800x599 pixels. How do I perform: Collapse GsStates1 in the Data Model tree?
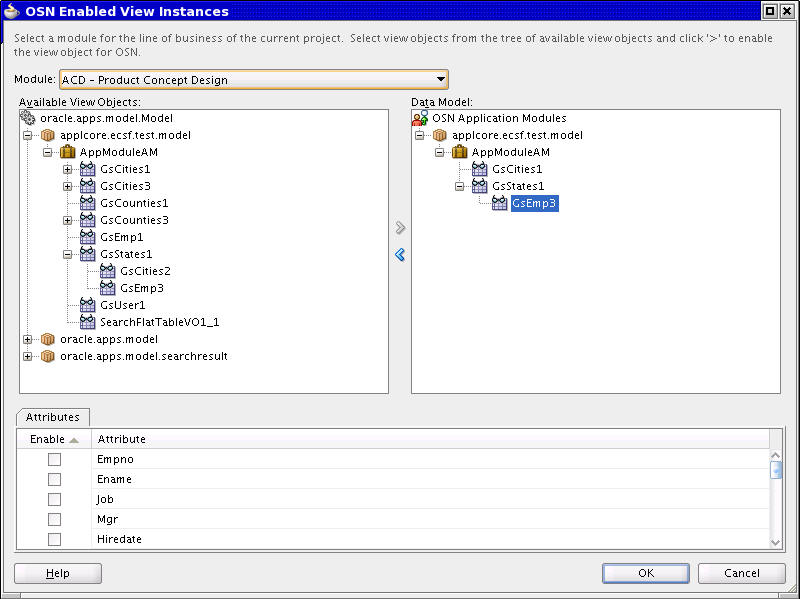459,186
